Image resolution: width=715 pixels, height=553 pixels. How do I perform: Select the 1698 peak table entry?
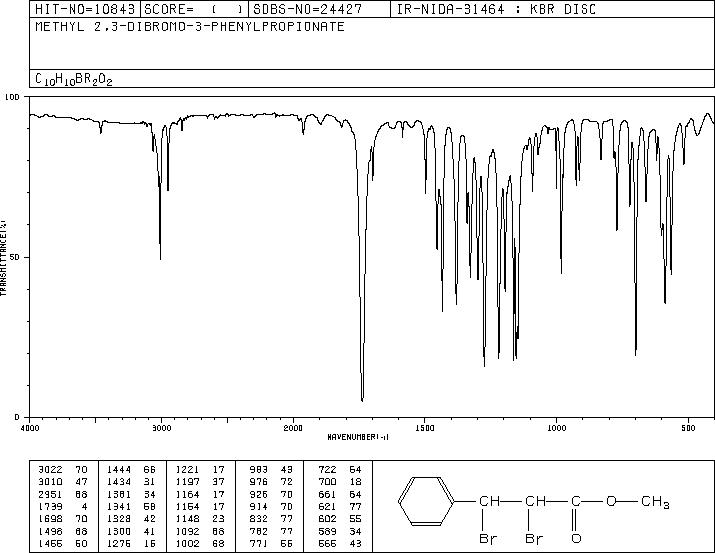(x=63, y=519)
